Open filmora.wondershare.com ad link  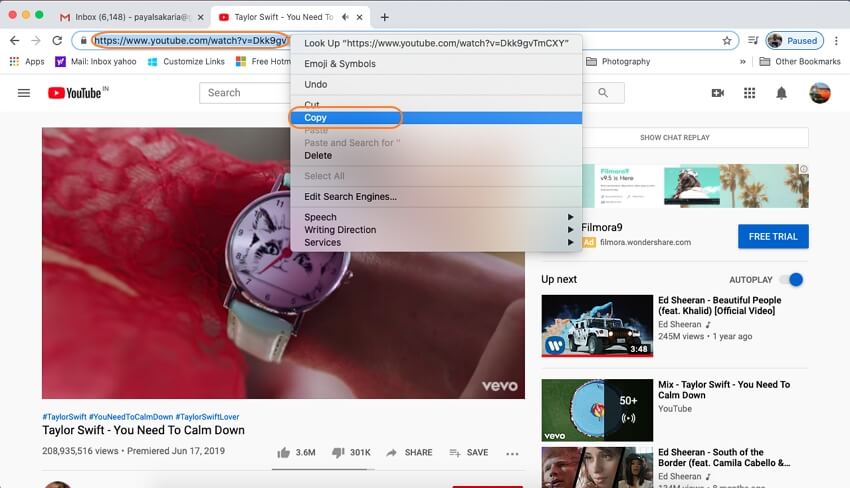tap(645, 242)
